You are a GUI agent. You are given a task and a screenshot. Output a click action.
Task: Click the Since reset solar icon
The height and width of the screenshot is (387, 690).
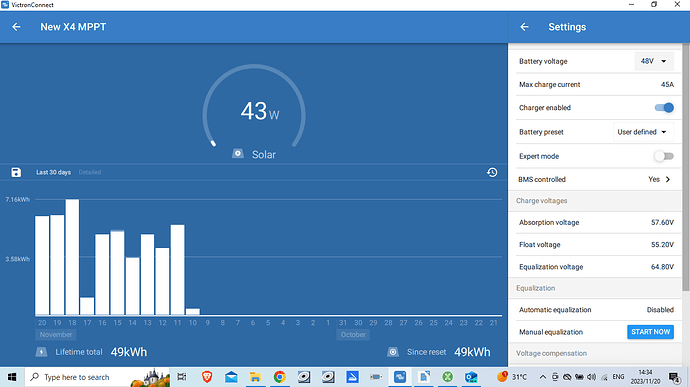point(393,352)
